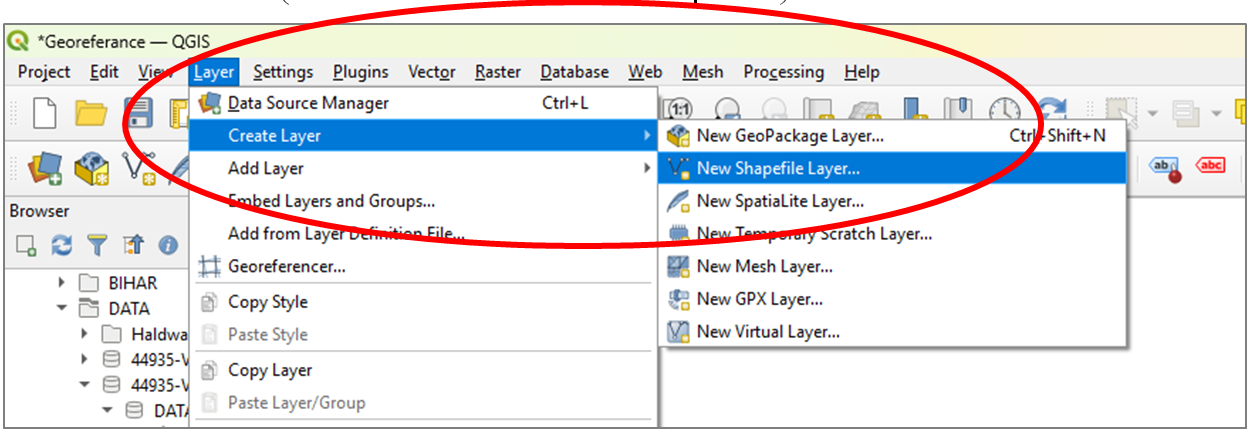Click Copy Layer in the Layer menu
Screen dimensions: 1249x431
(x=423, y=370)
